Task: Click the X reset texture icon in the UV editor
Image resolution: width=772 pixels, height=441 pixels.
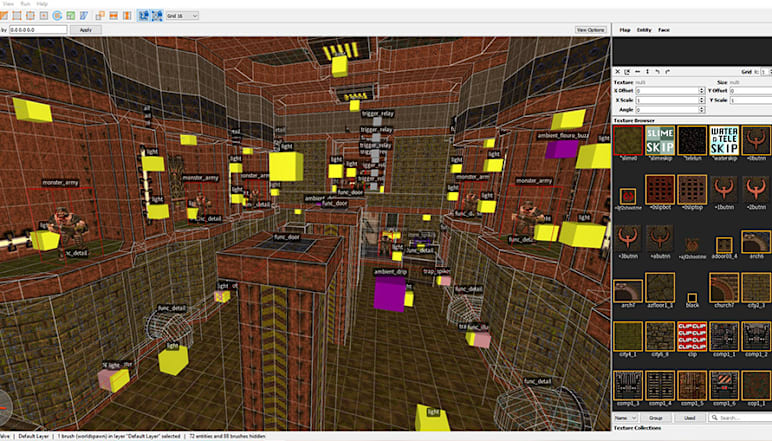Action: point(618,72)
